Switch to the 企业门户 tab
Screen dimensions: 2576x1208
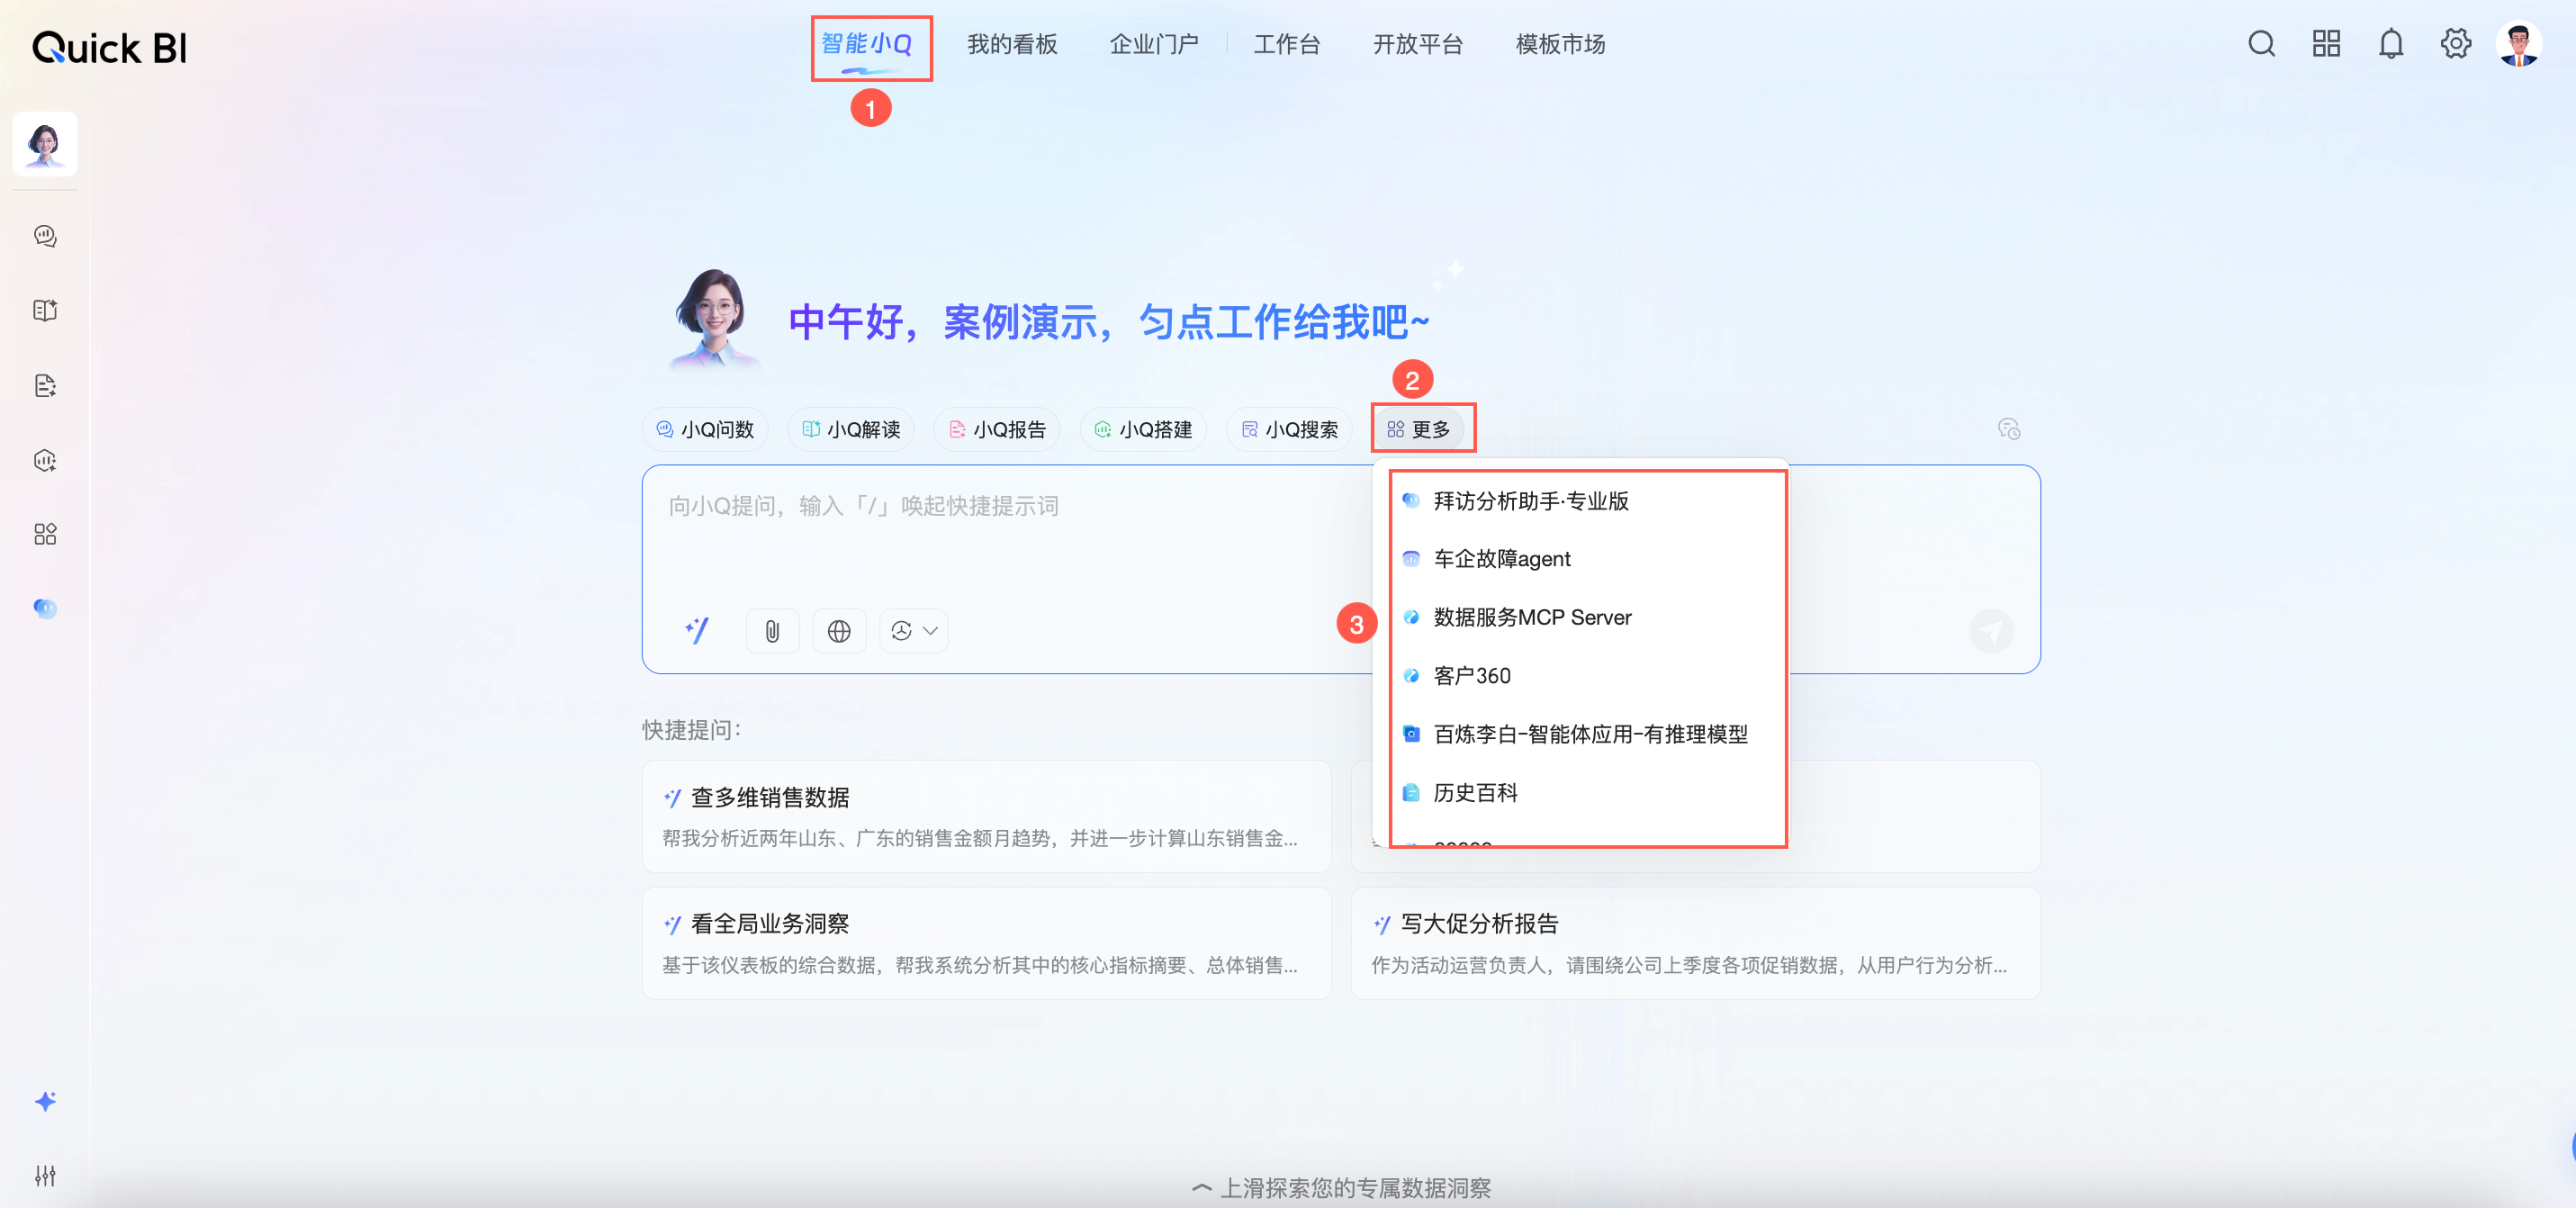pyautogui.click(x=1154, y=44)
